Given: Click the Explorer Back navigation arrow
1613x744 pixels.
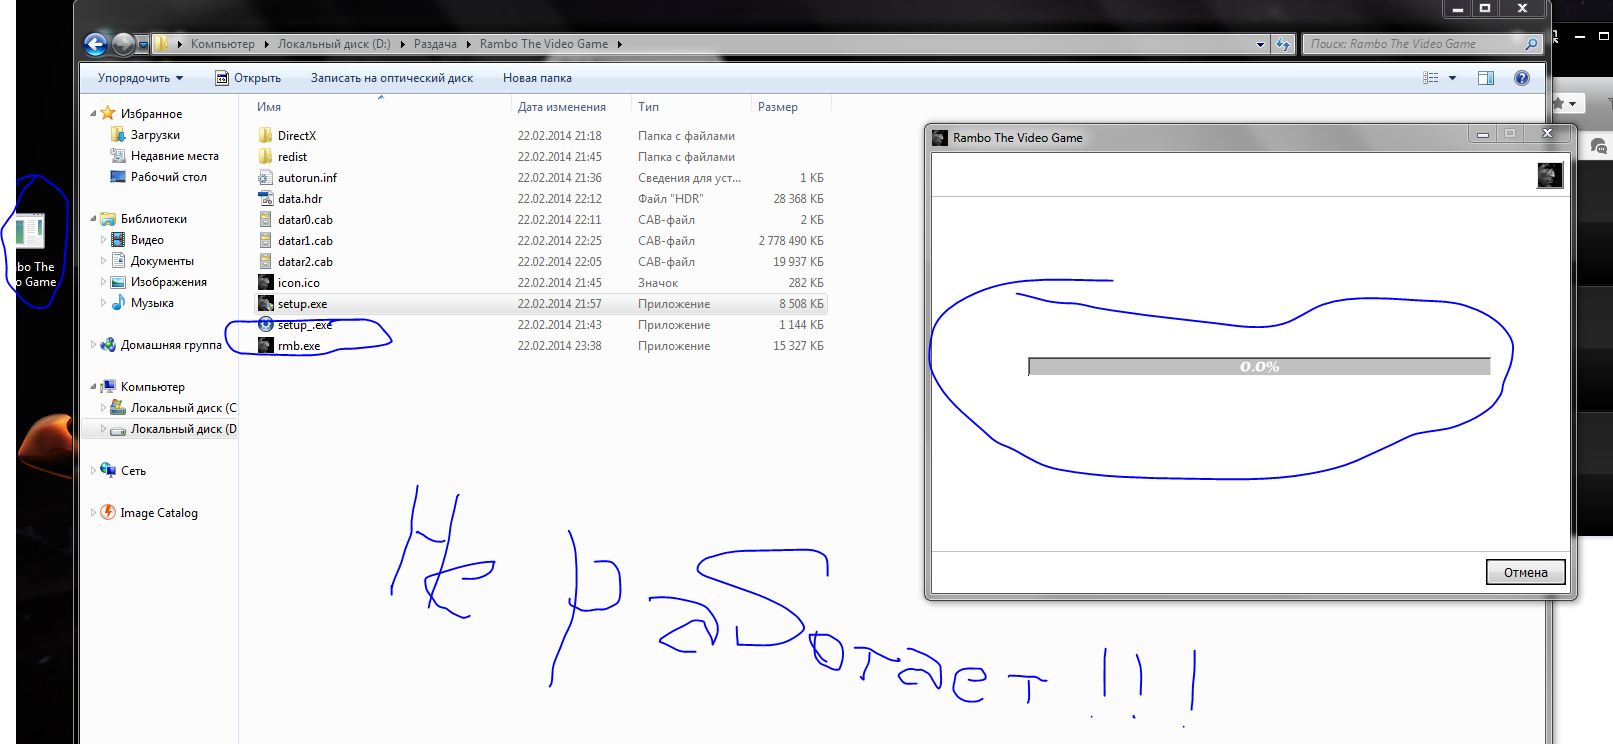Looking at the screenshot, I should point(96,44).
